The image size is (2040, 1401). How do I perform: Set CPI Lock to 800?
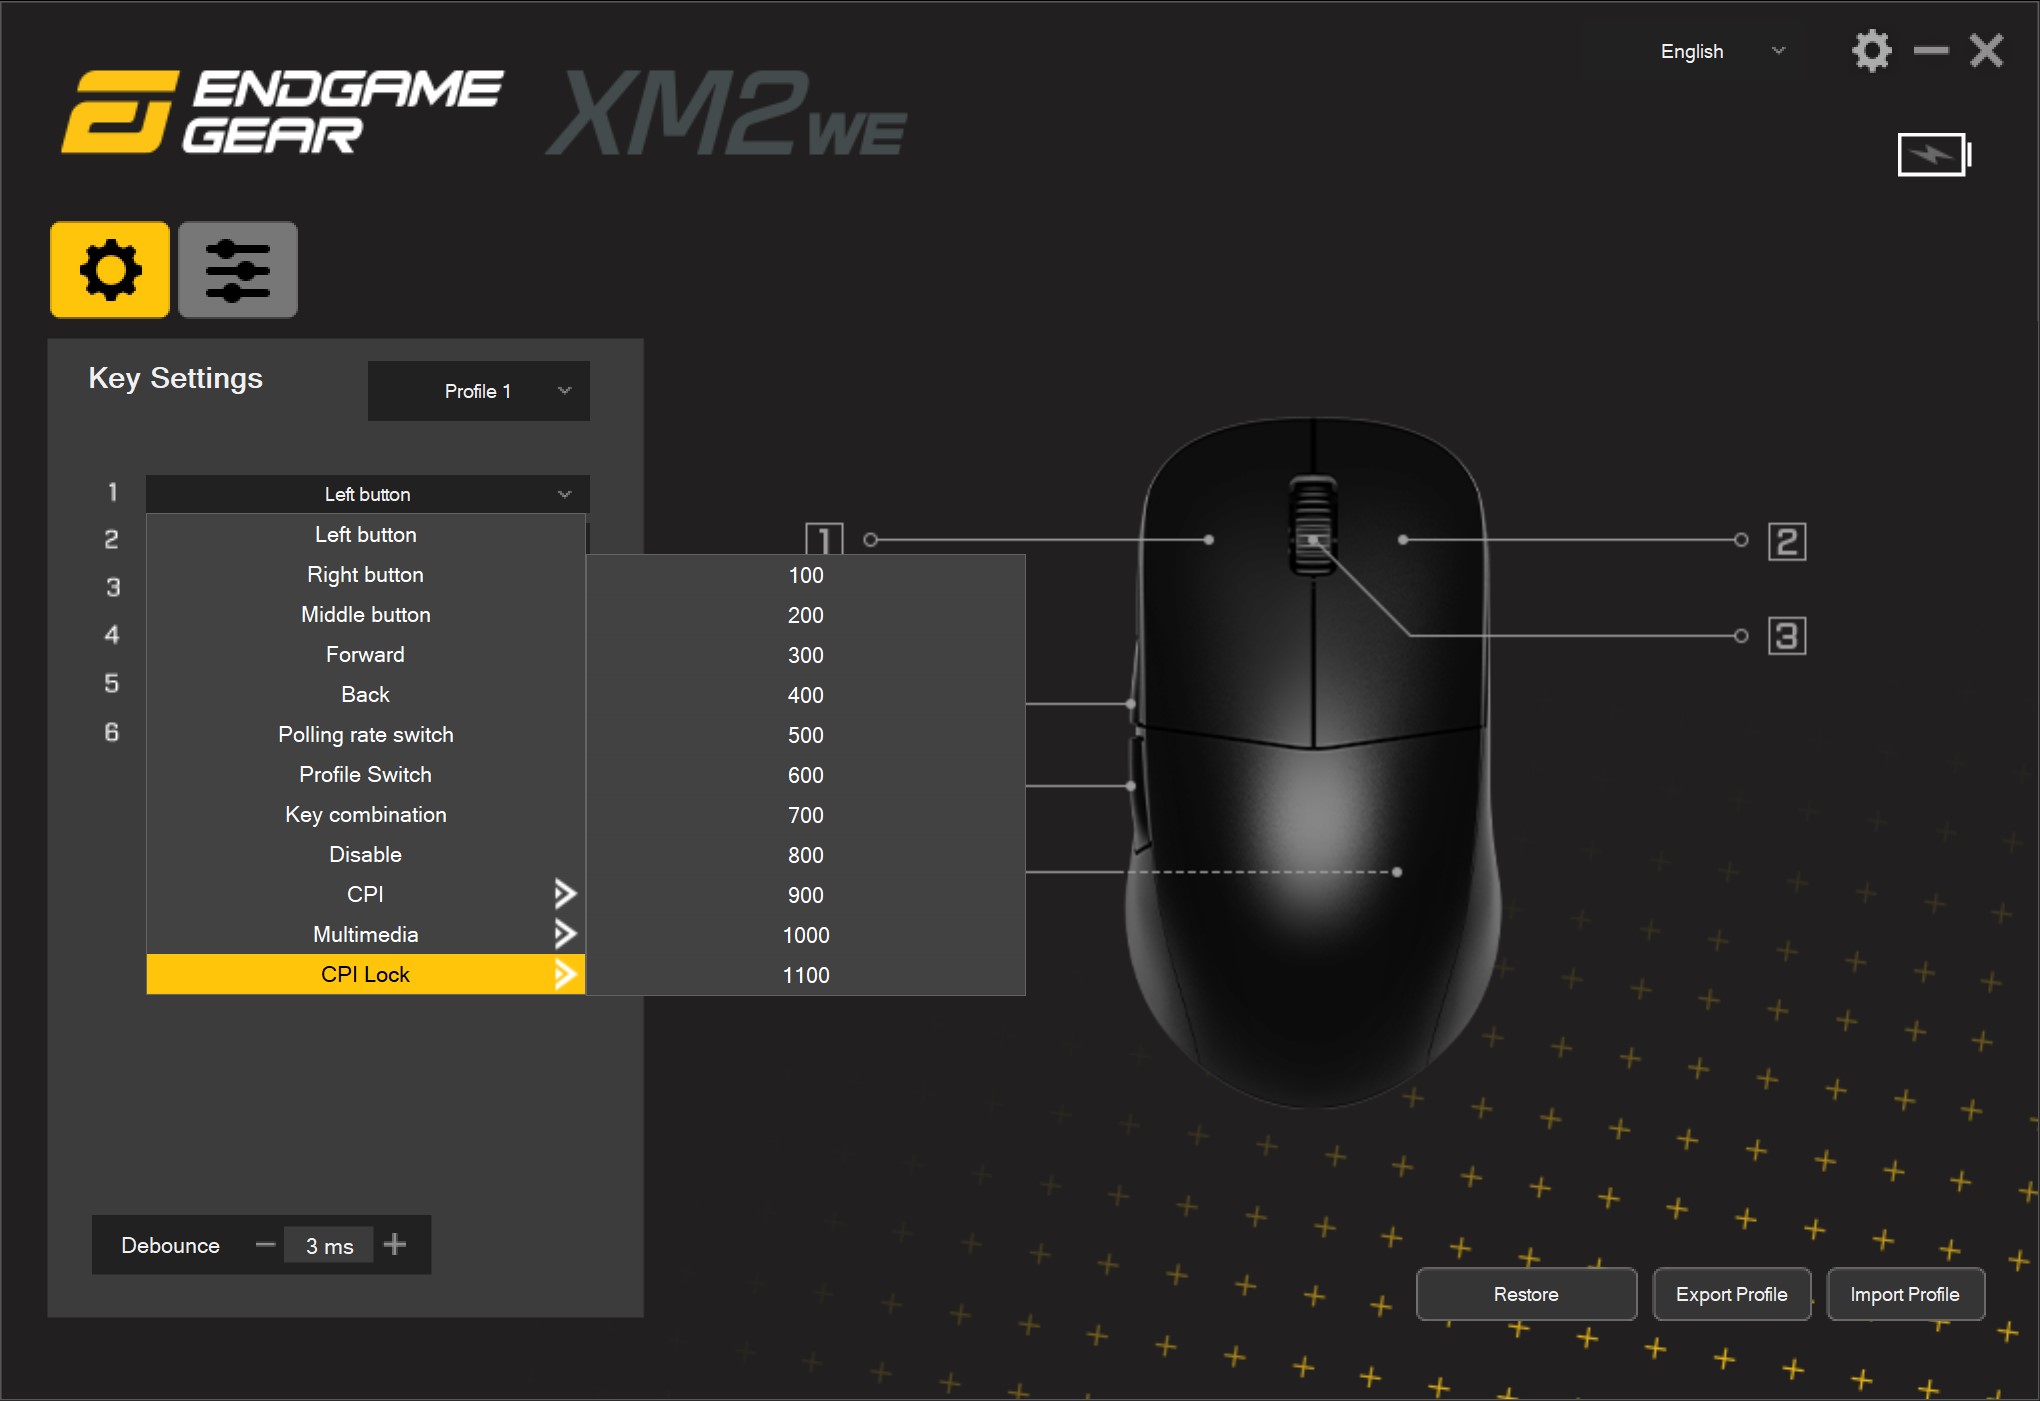(806, 855)
